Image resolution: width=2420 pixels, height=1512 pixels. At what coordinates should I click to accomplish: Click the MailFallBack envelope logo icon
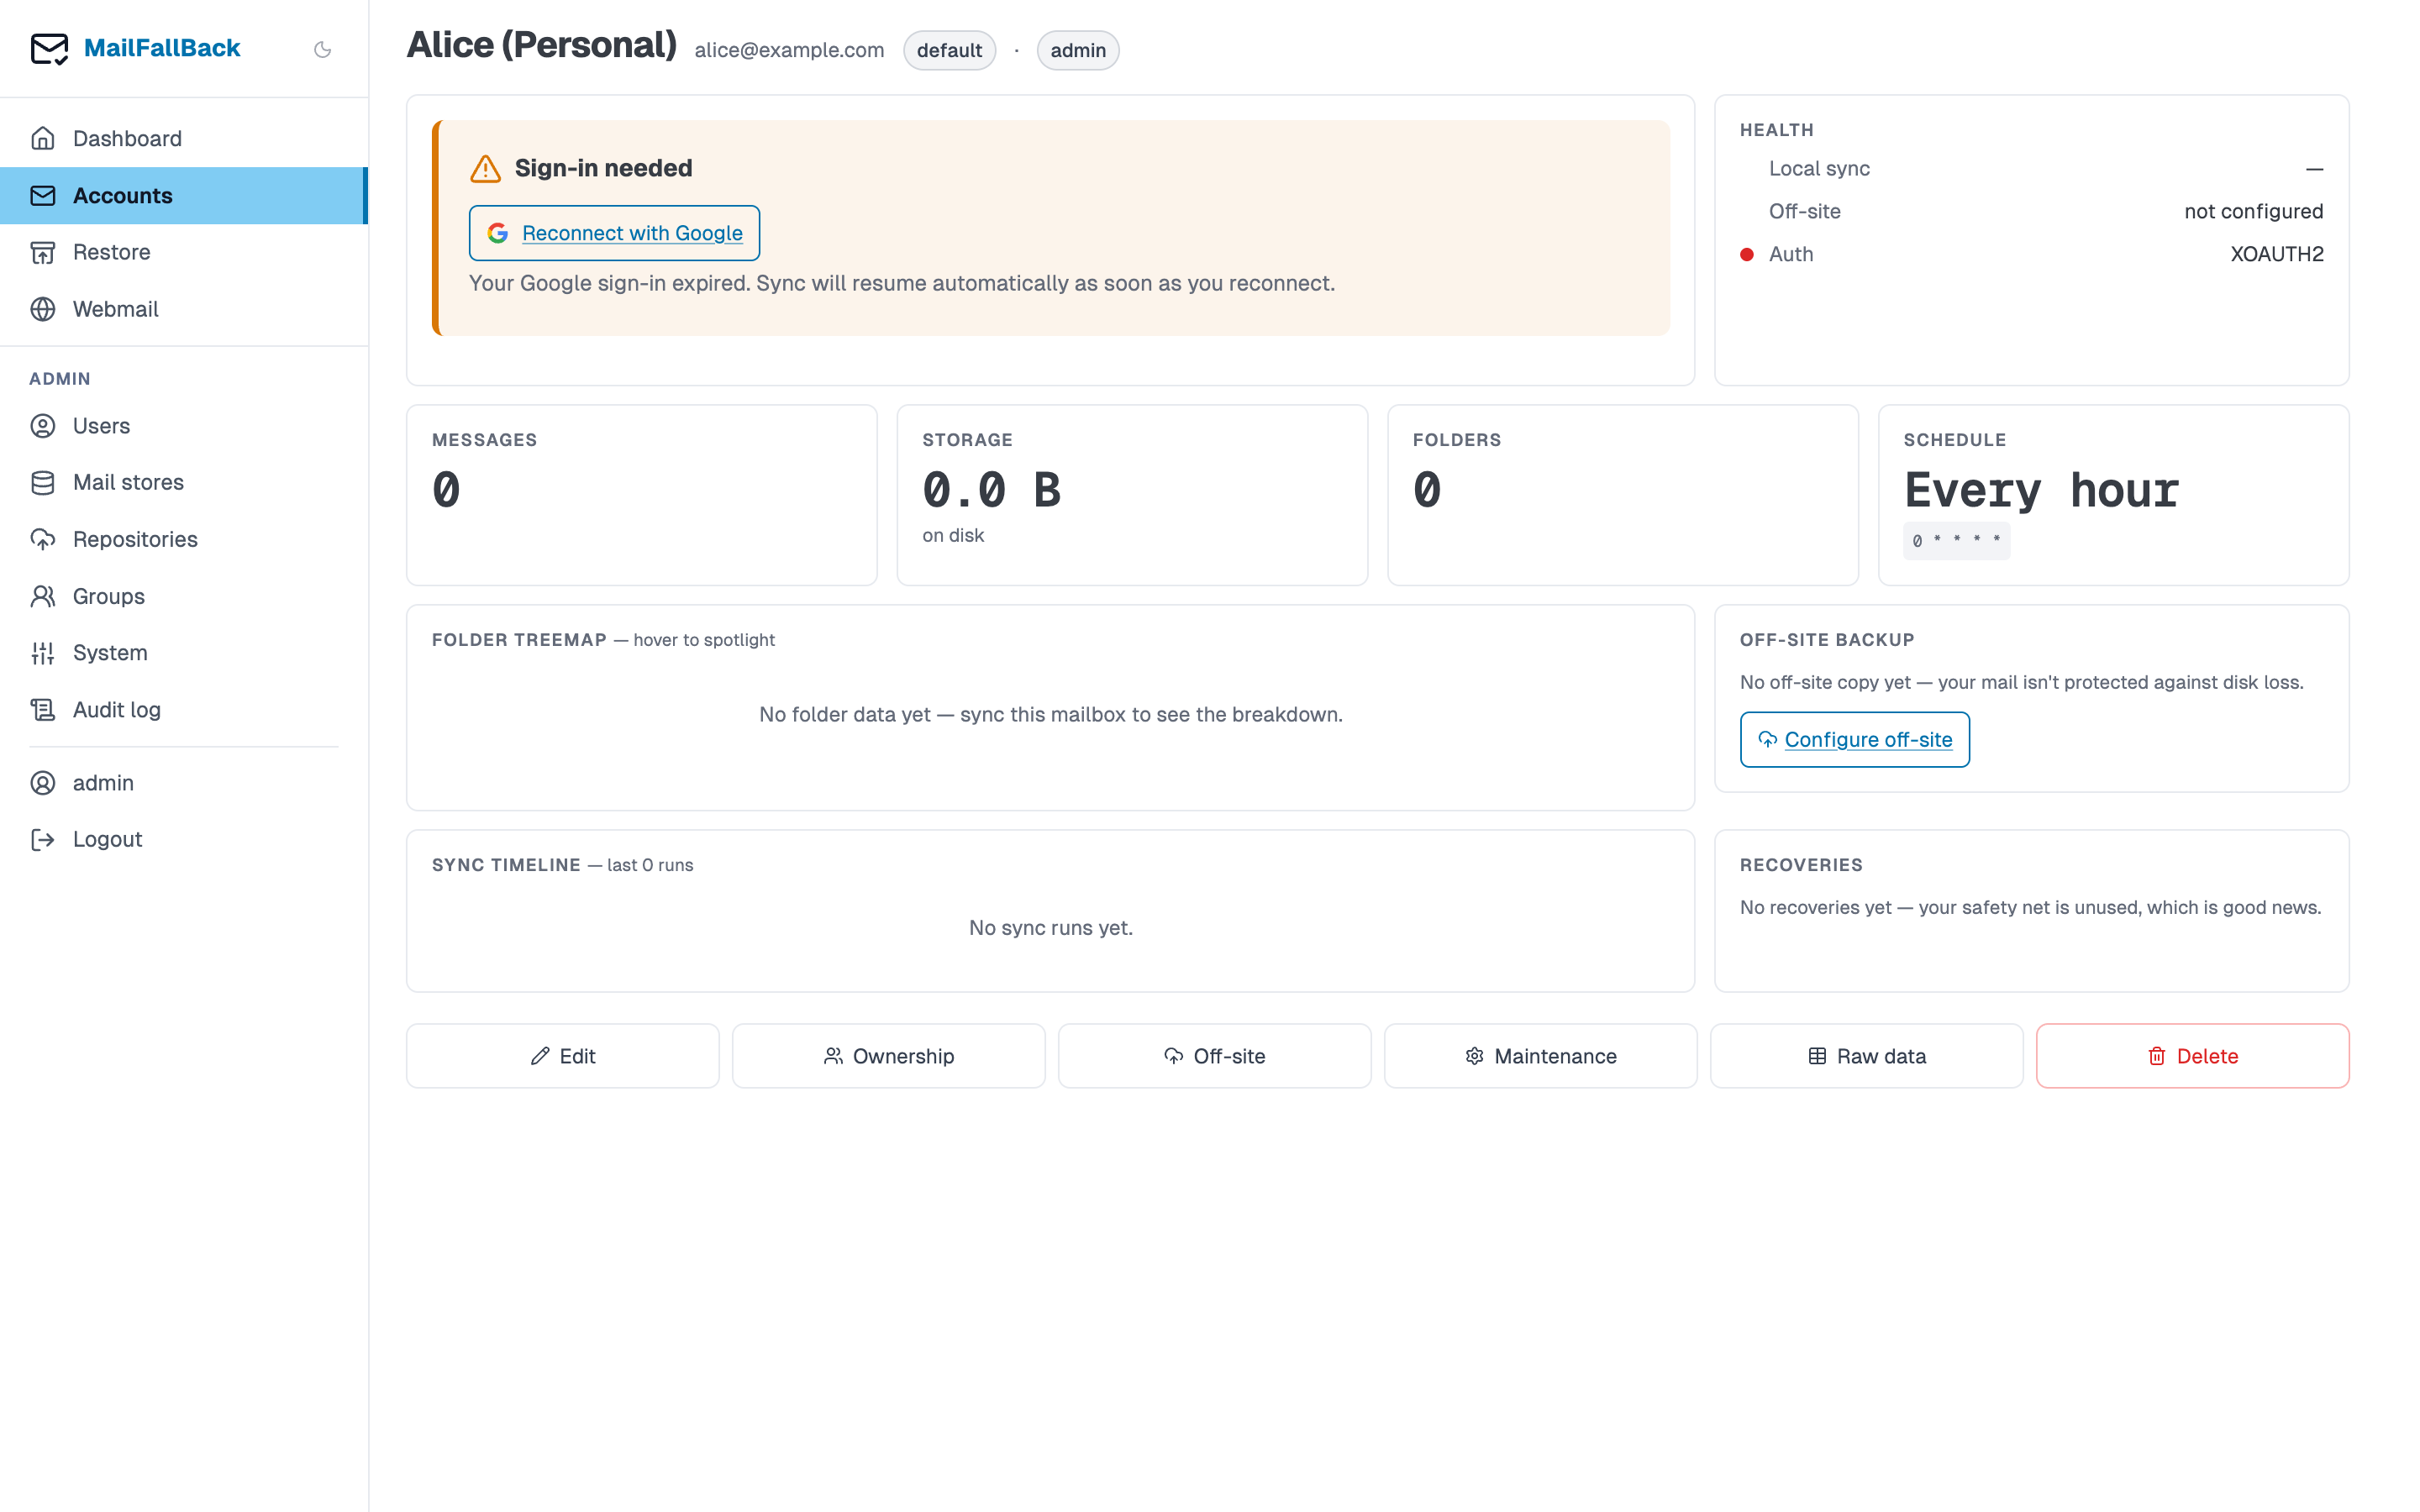point(49,48)
